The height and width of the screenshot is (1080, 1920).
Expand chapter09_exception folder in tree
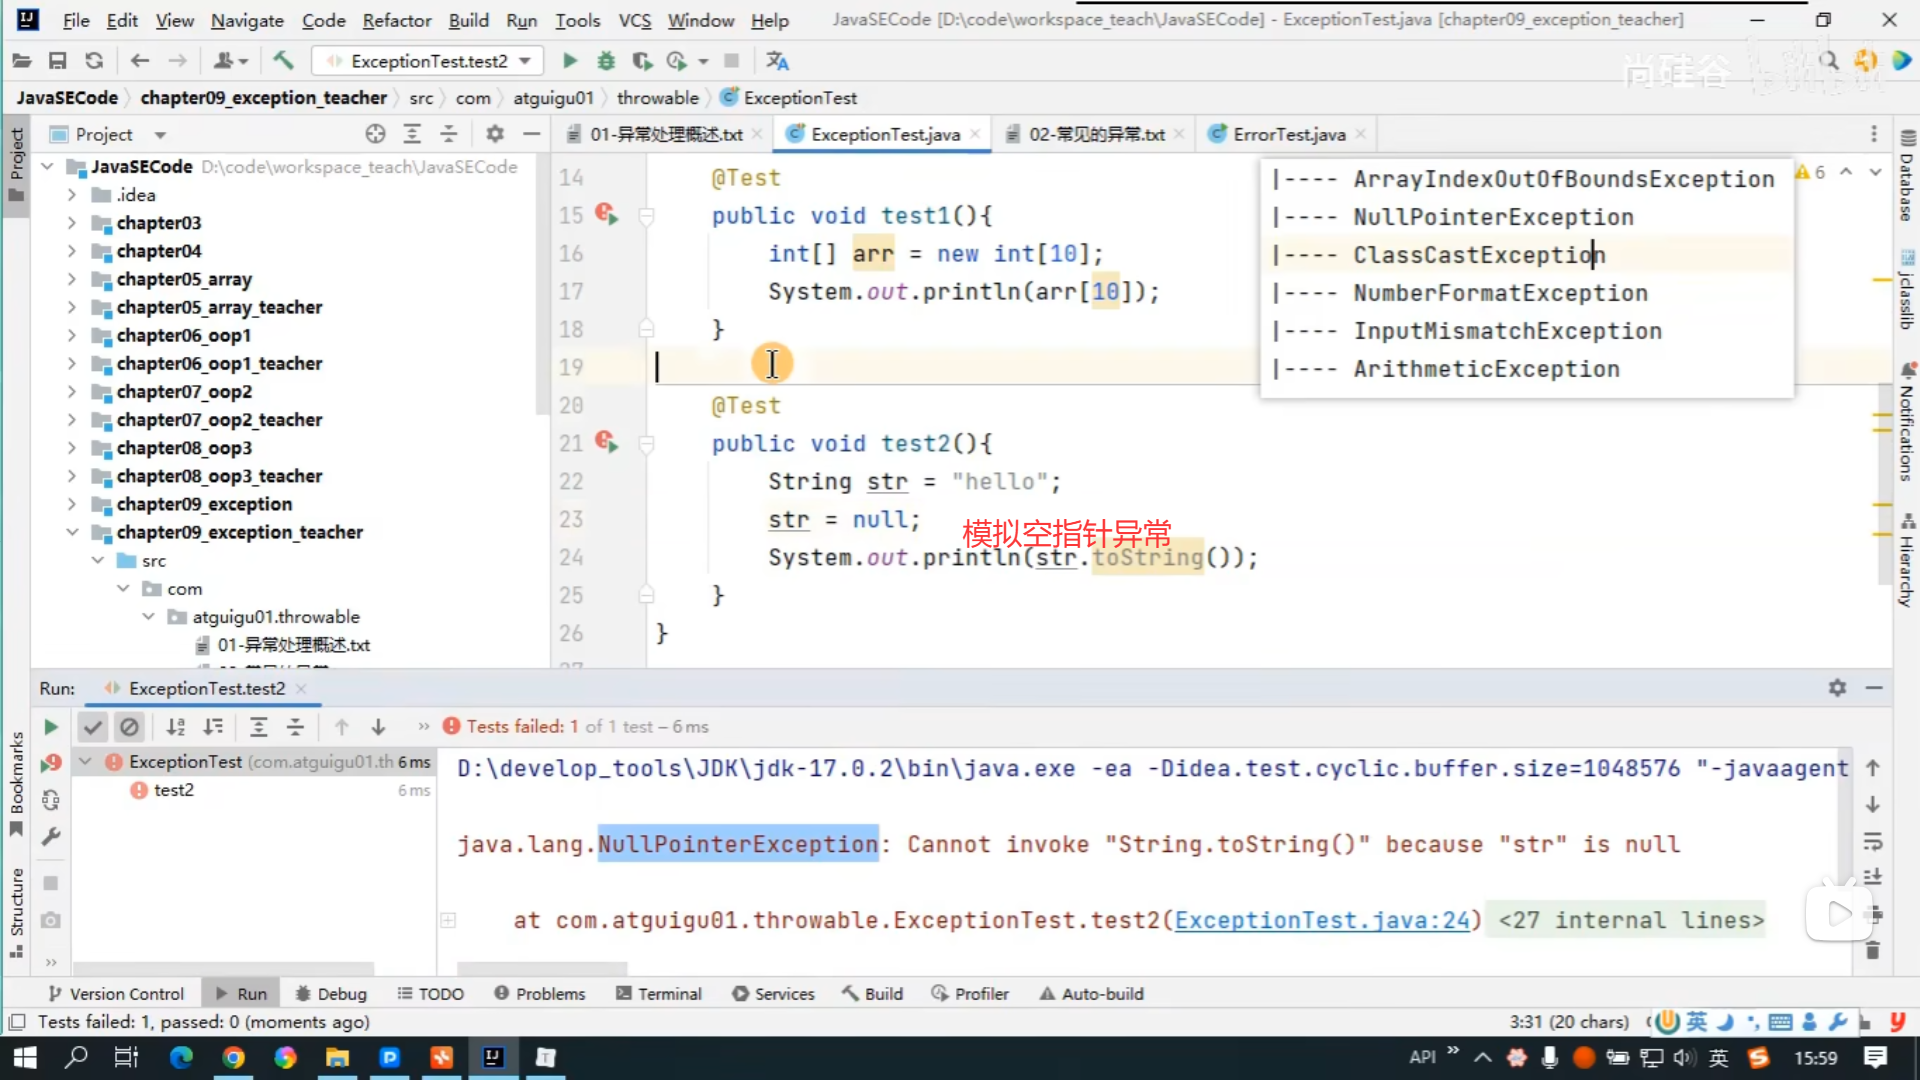[x=72, y=504]
